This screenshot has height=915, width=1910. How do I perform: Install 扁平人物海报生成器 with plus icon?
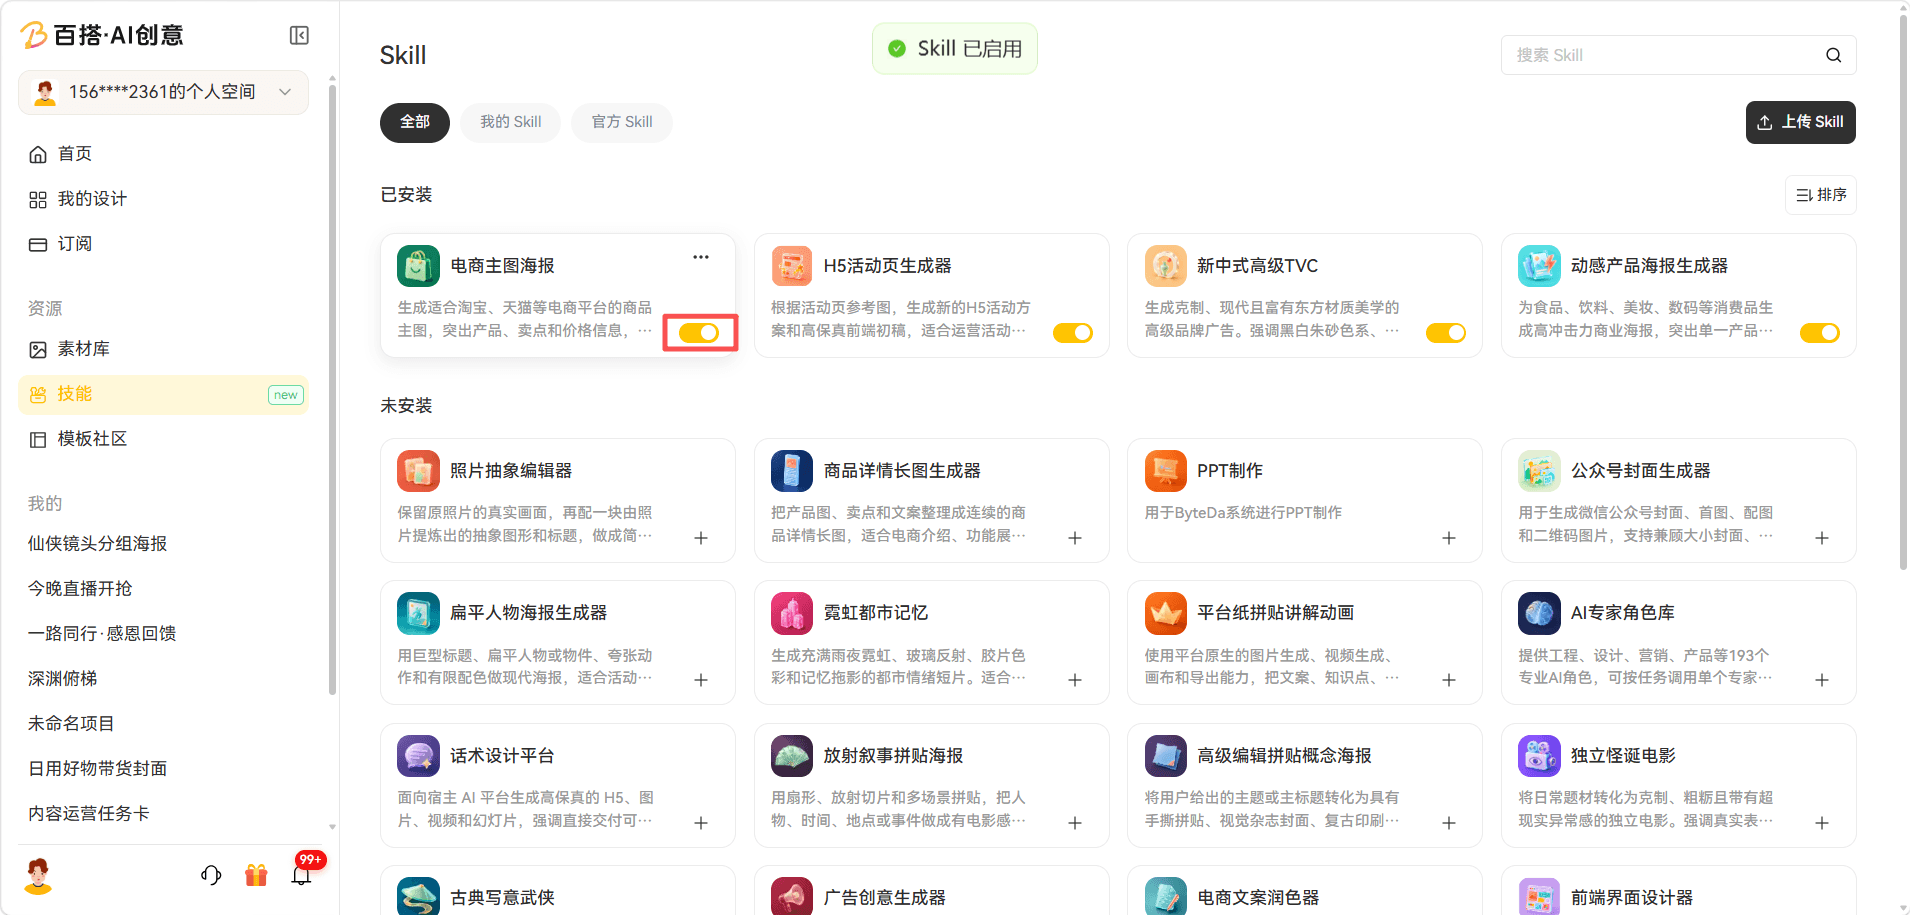tap(701, 680)
